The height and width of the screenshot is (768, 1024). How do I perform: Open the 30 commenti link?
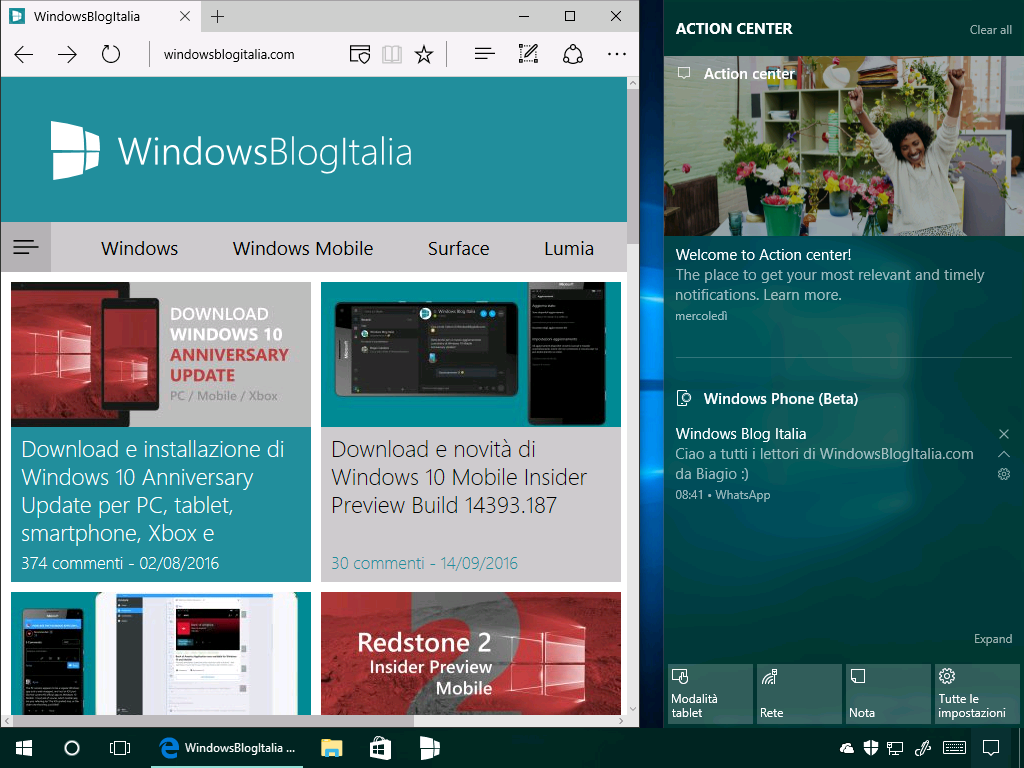(x=377, y=563)
